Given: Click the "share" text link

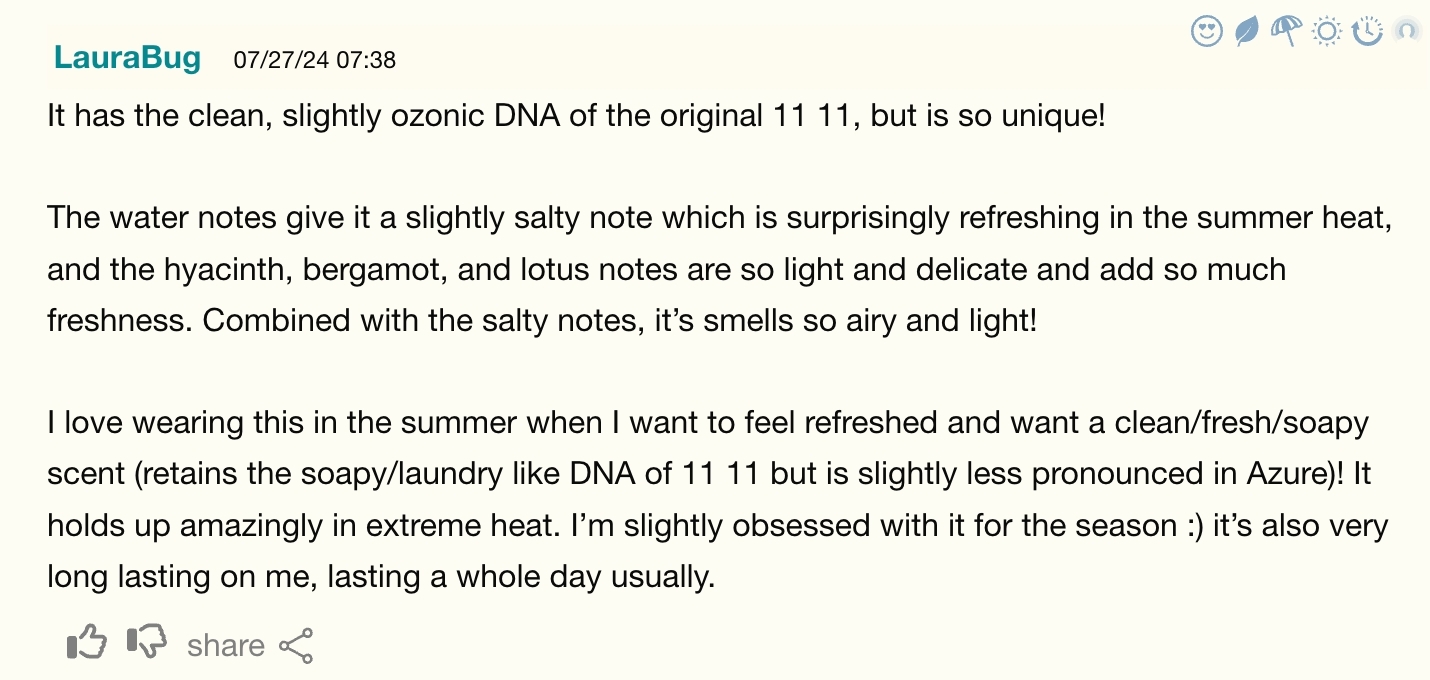Looking at the screenshot, I should click(225, 646).
